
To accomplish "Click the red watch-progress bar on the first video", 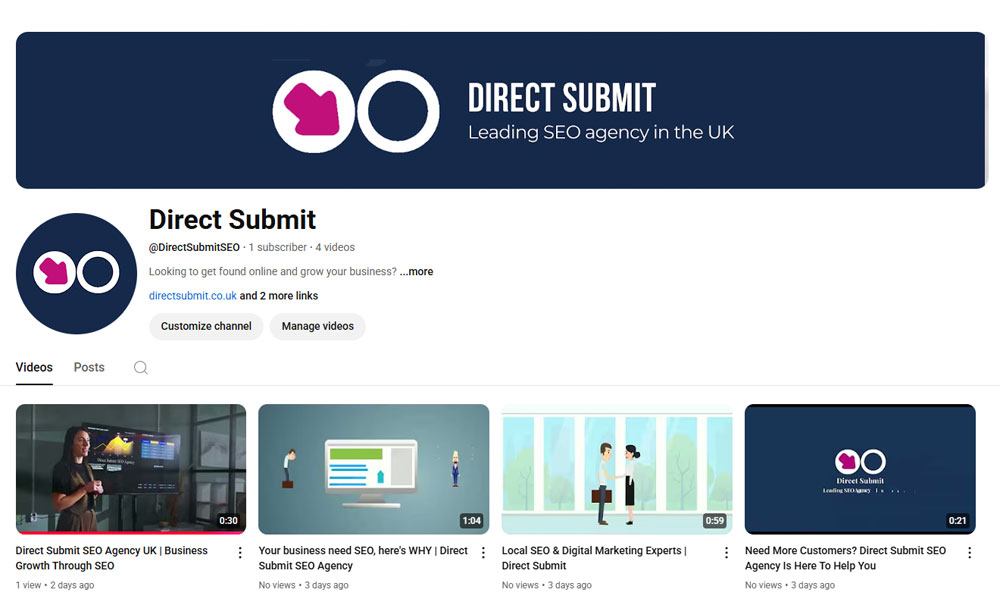I will pyautogui.click(x=131, y=532).
